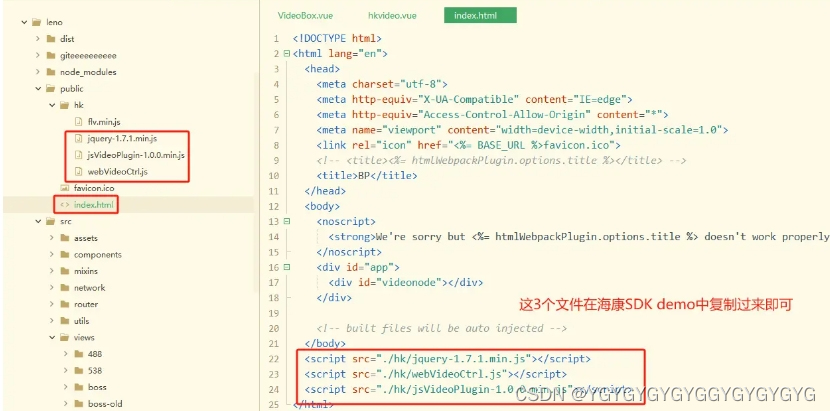Collapse the views folder chevron

(x=52, y=337)
